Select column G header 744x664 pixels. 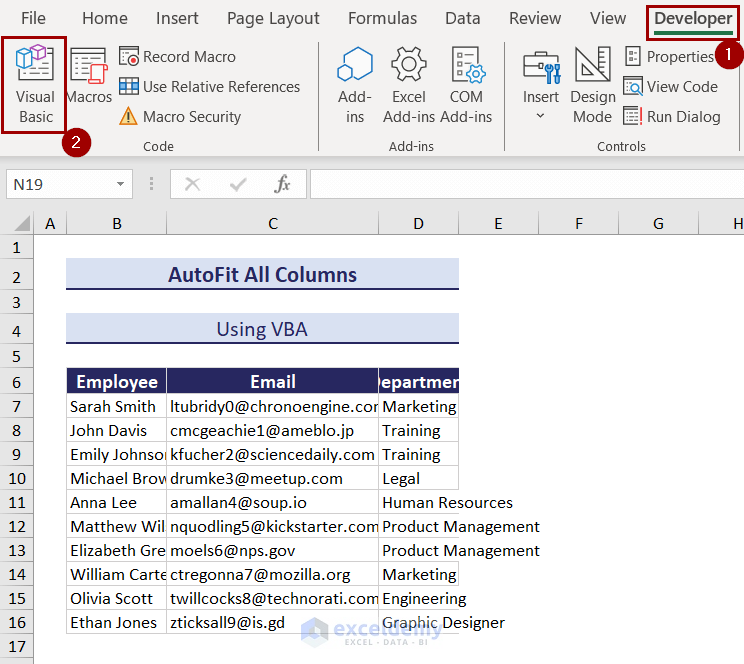point(659,224)
